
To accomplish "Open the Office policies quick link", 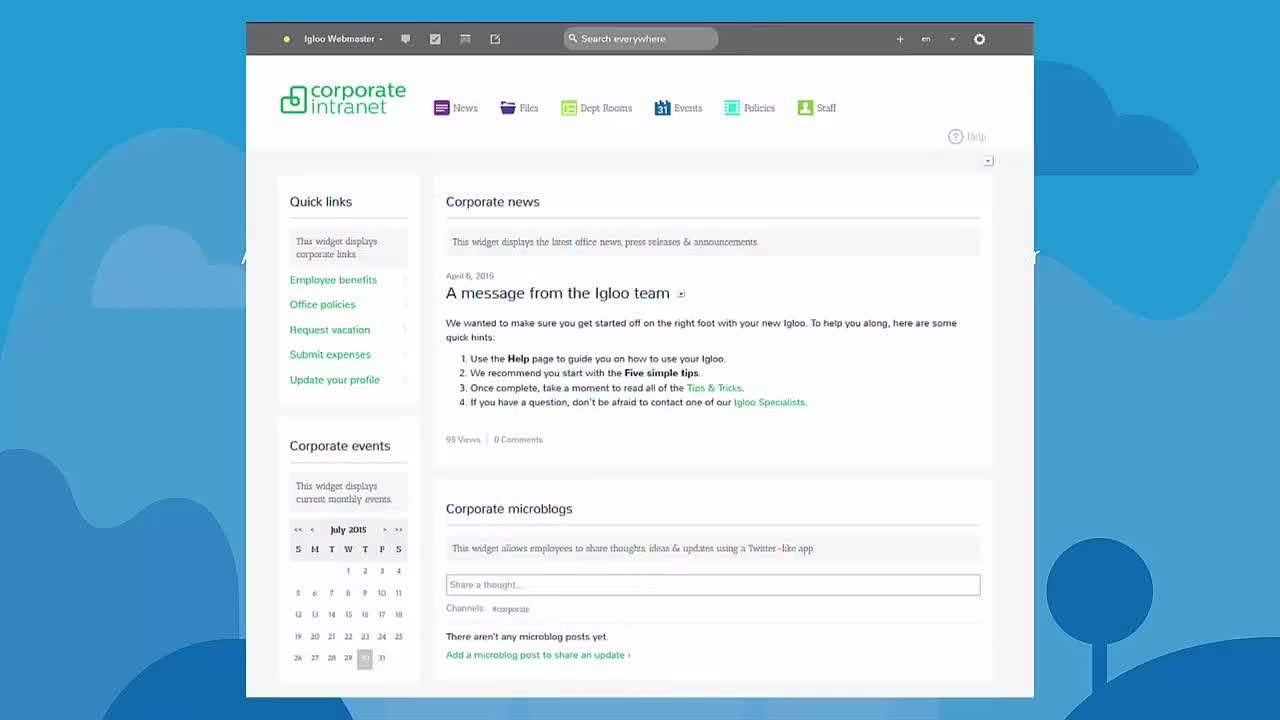I will pos(322,305).
